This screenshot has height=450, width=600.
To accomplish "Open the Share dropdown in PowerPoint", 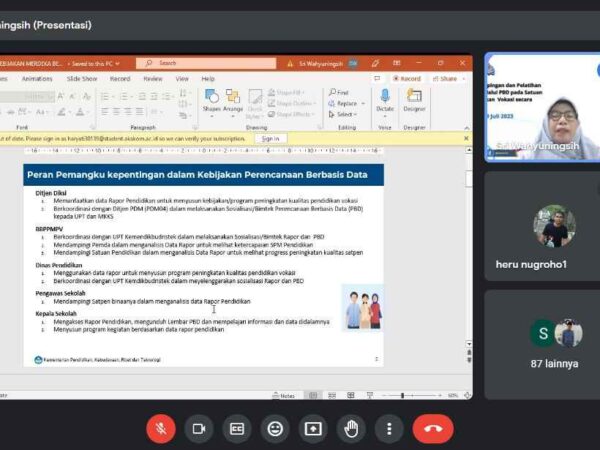I will point(449,78).
